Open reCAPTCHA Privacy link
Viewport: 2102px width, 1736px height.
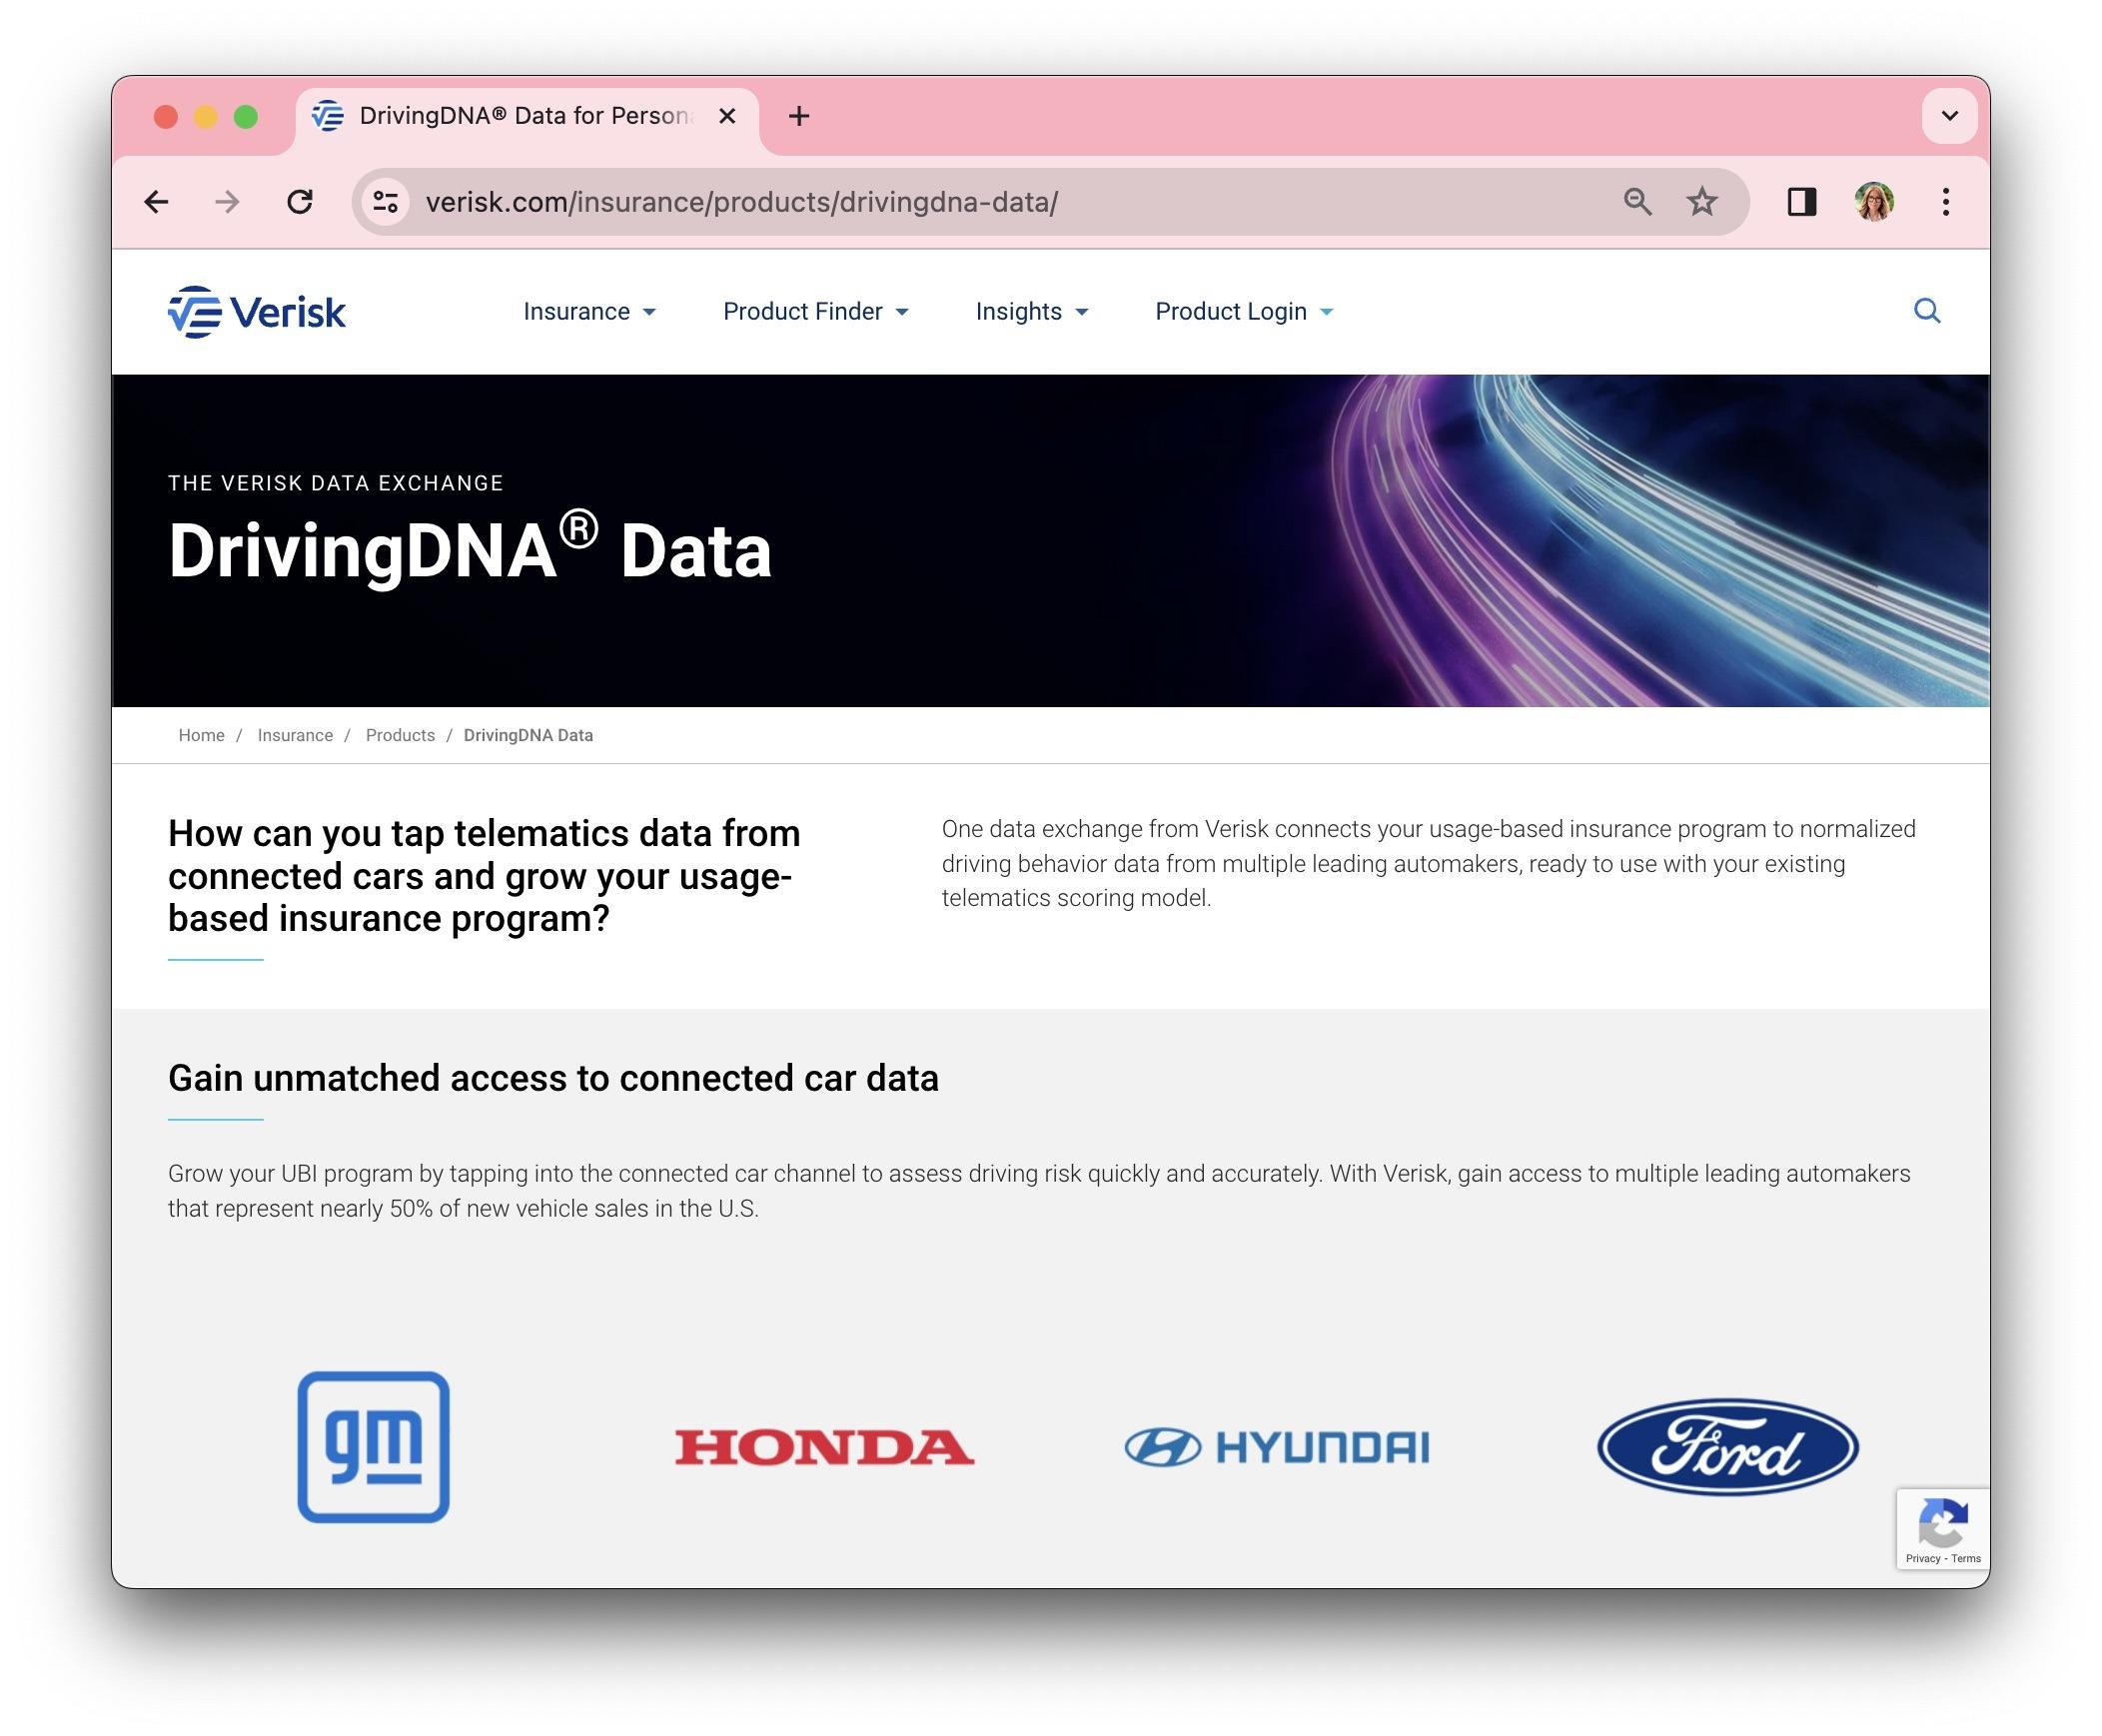(1922, 1558)
